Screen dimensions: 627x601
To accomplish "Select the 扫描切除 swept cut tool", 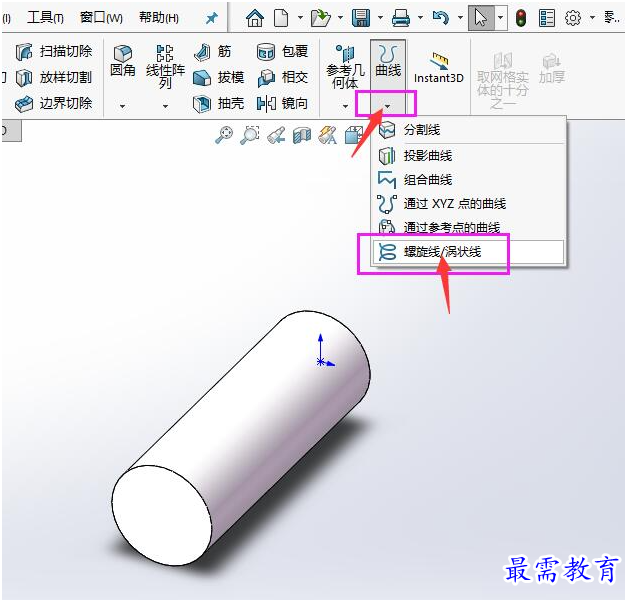I will [54, 52].
